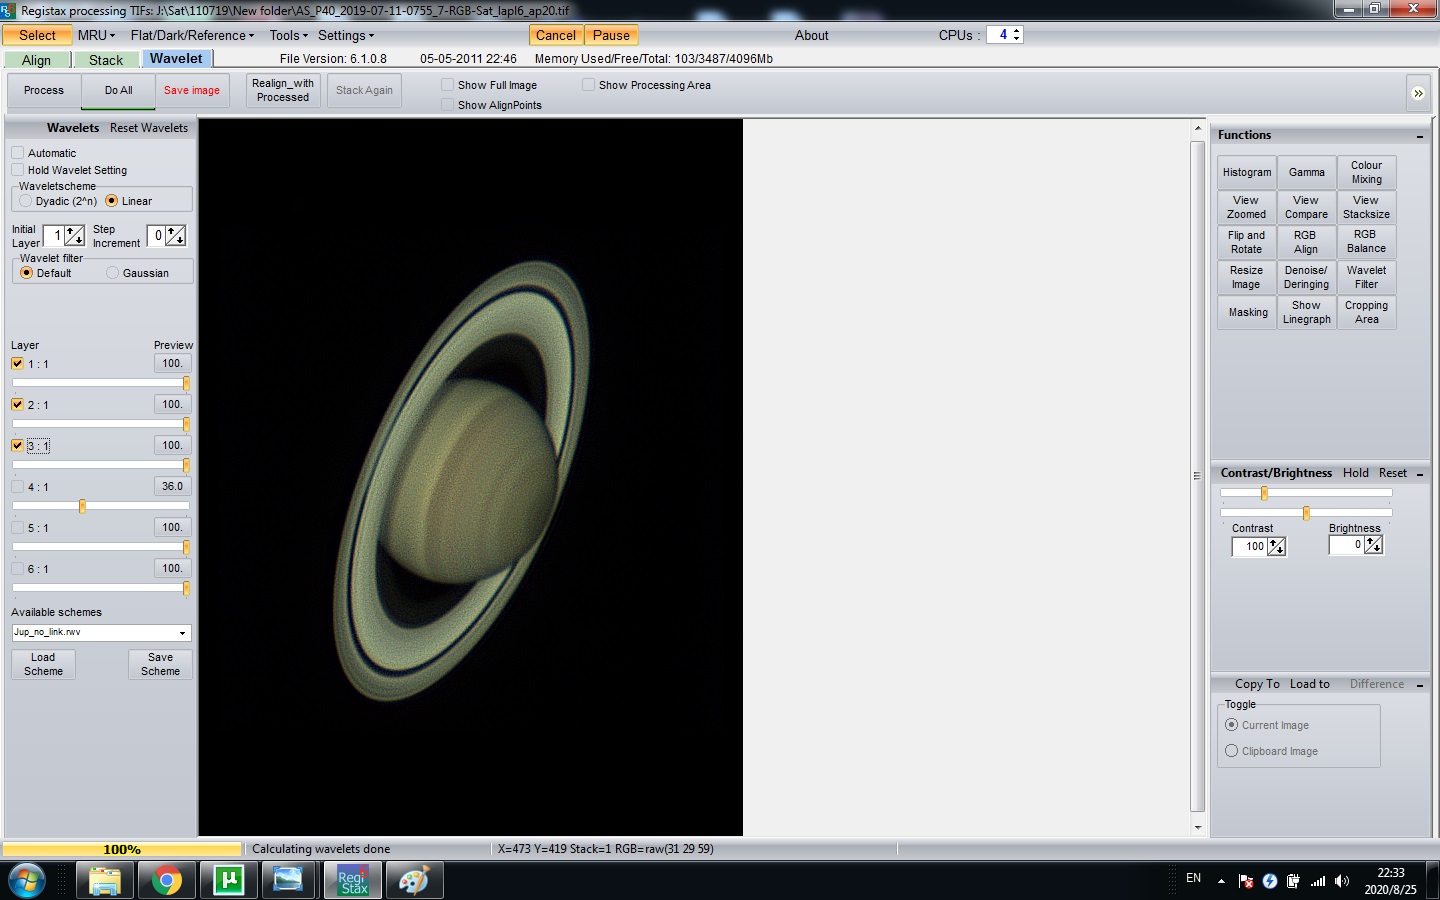Click the Do All button

click(119, 90)
